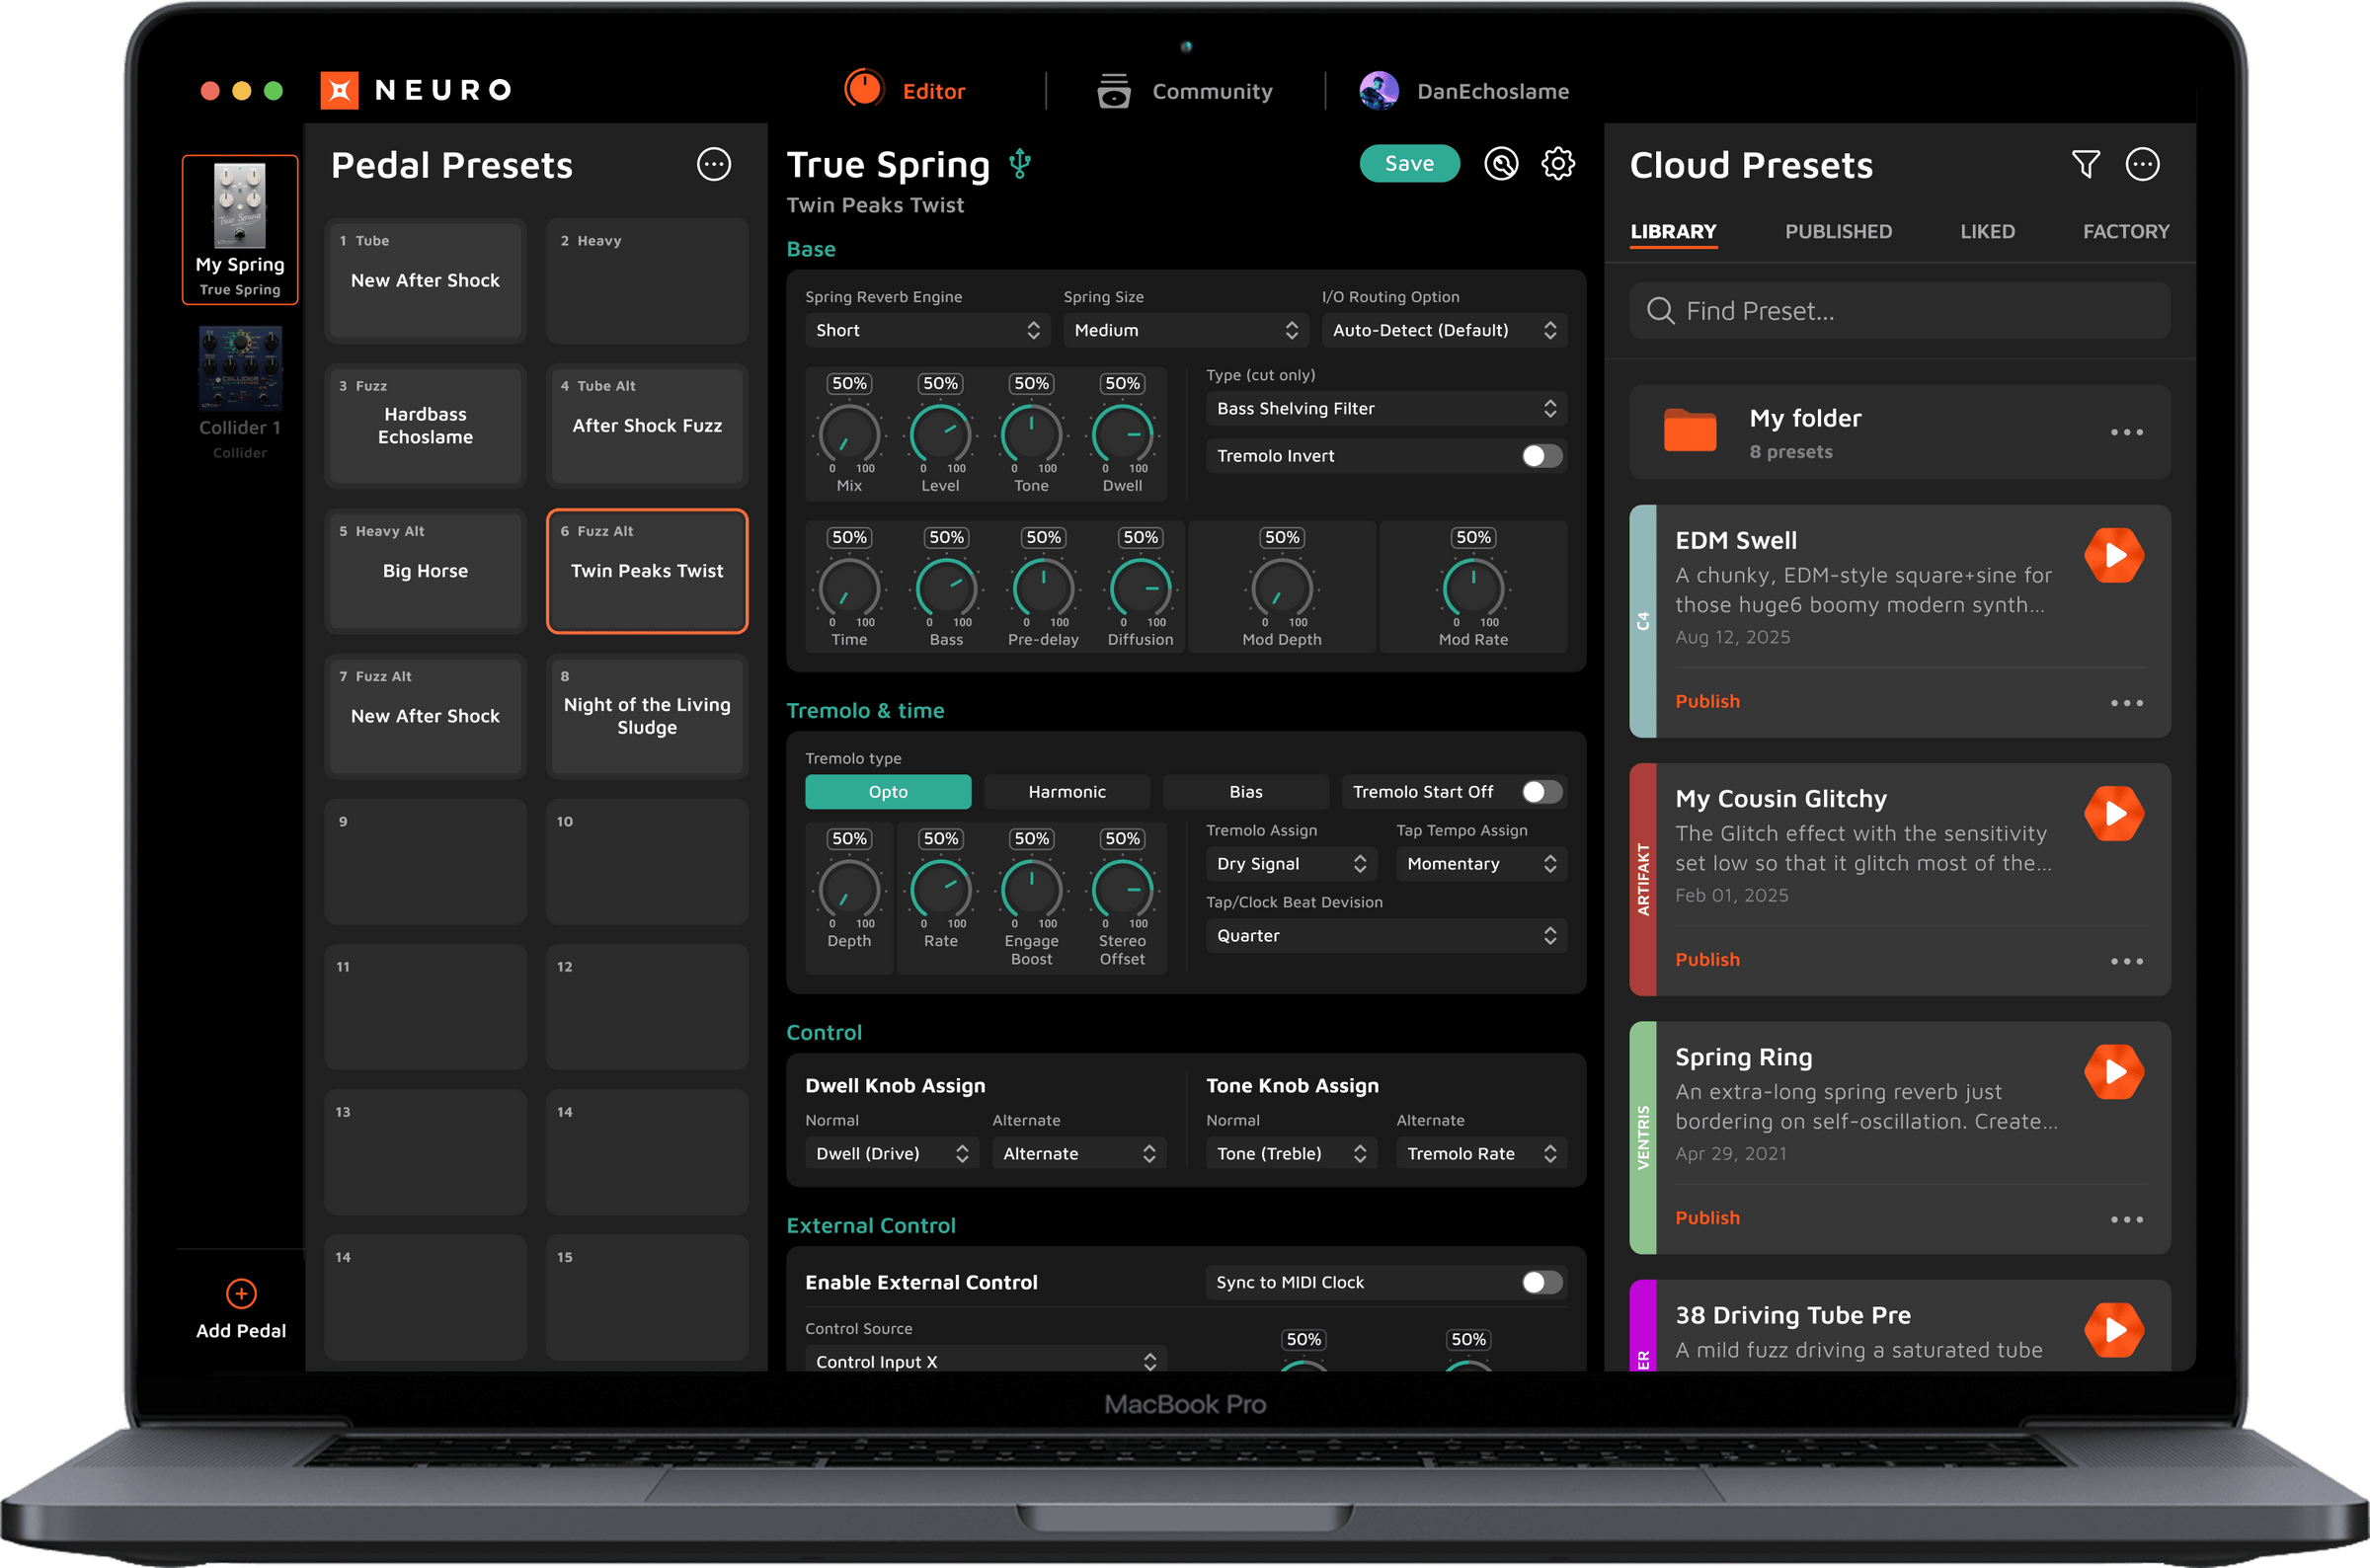The width and height of the screenshot is (2370, 1568).
Task: Select the Opto tremolo type
Action: point(888,792)
